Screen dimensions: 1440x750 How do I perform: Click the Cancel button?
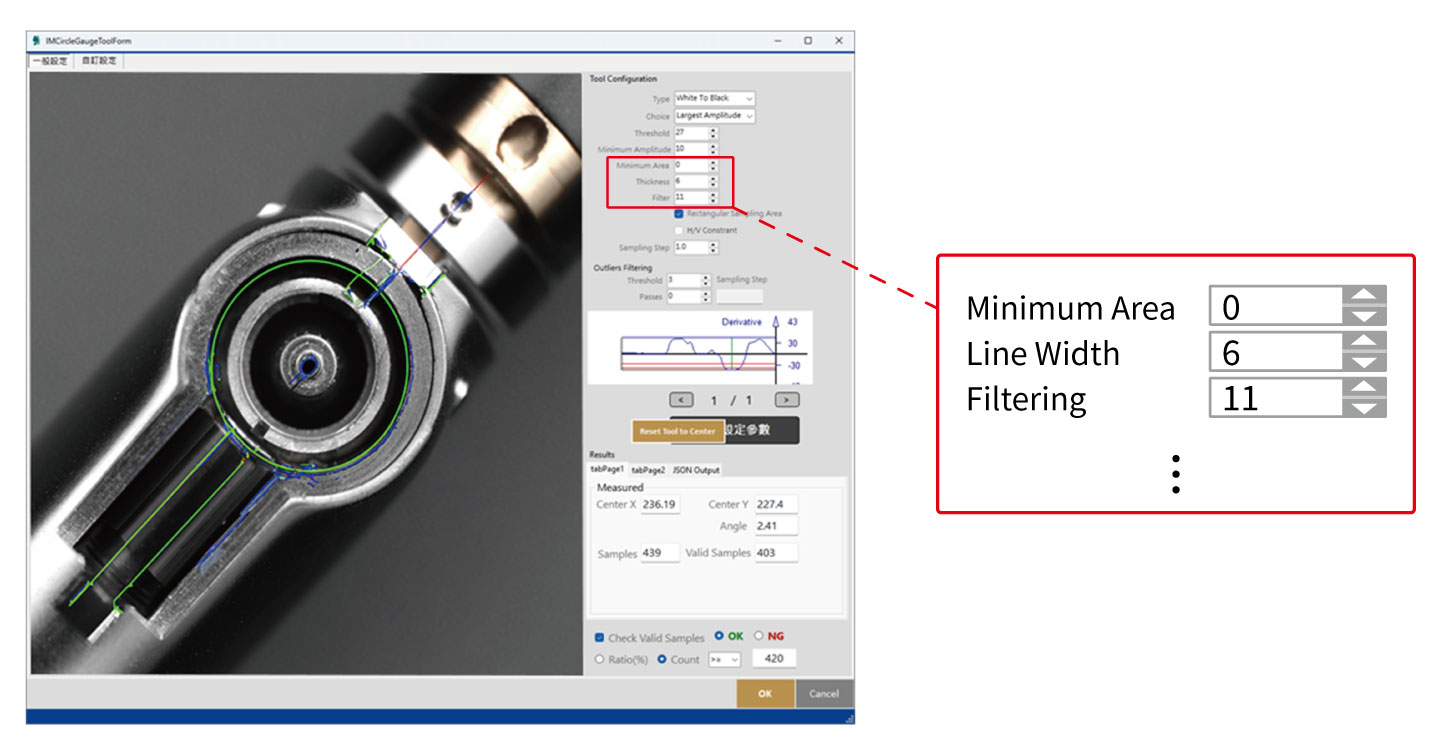coord(824,694)
